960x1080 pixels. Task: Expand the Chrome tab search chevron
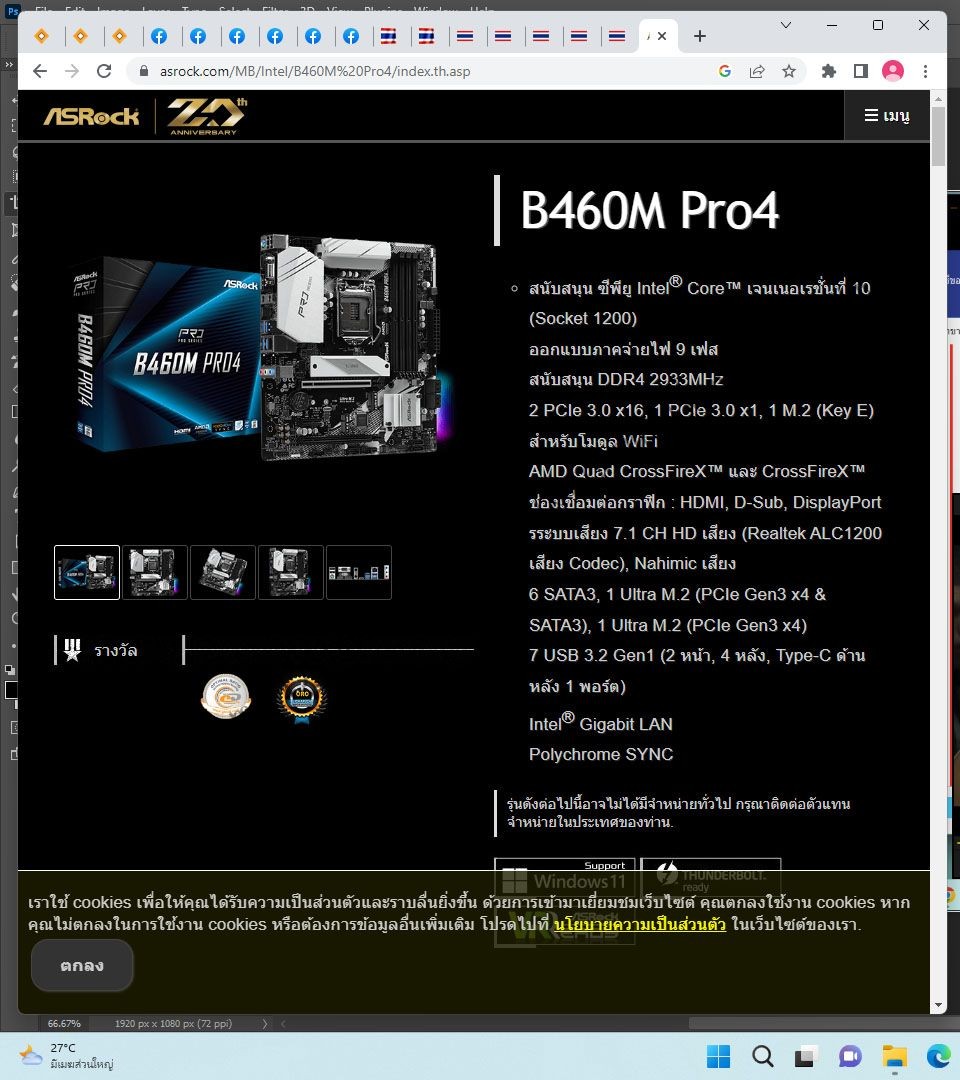coord(786,25)
